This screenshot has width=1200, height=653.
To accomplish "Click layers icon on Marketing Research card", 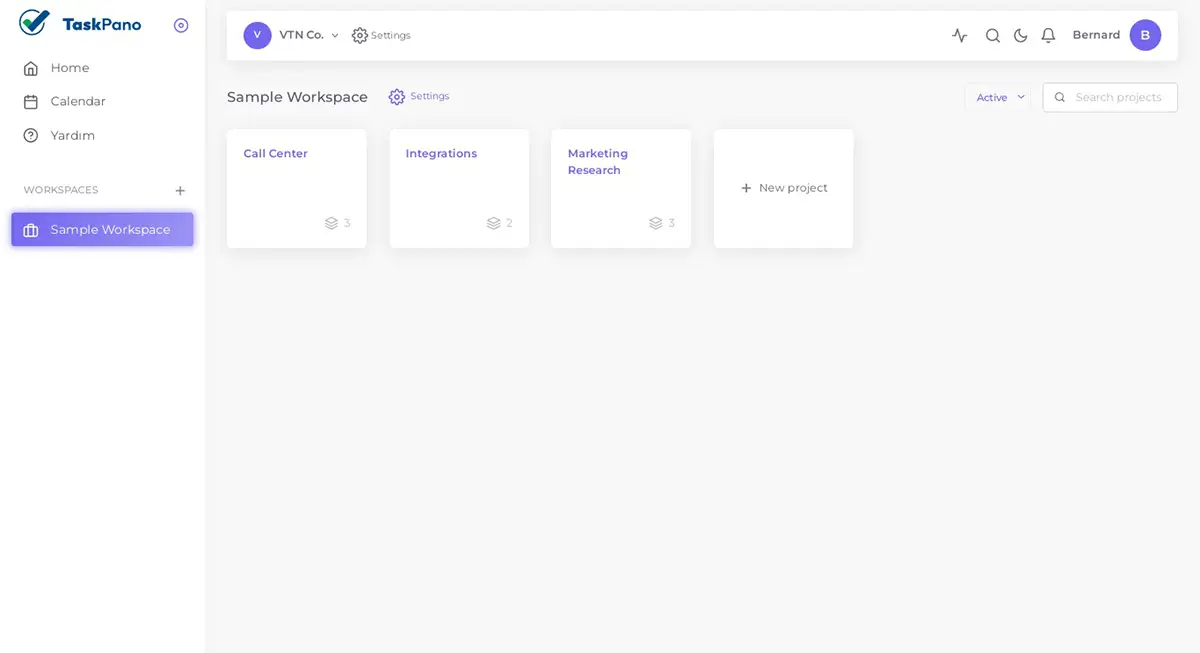I will tap(655, 223).
